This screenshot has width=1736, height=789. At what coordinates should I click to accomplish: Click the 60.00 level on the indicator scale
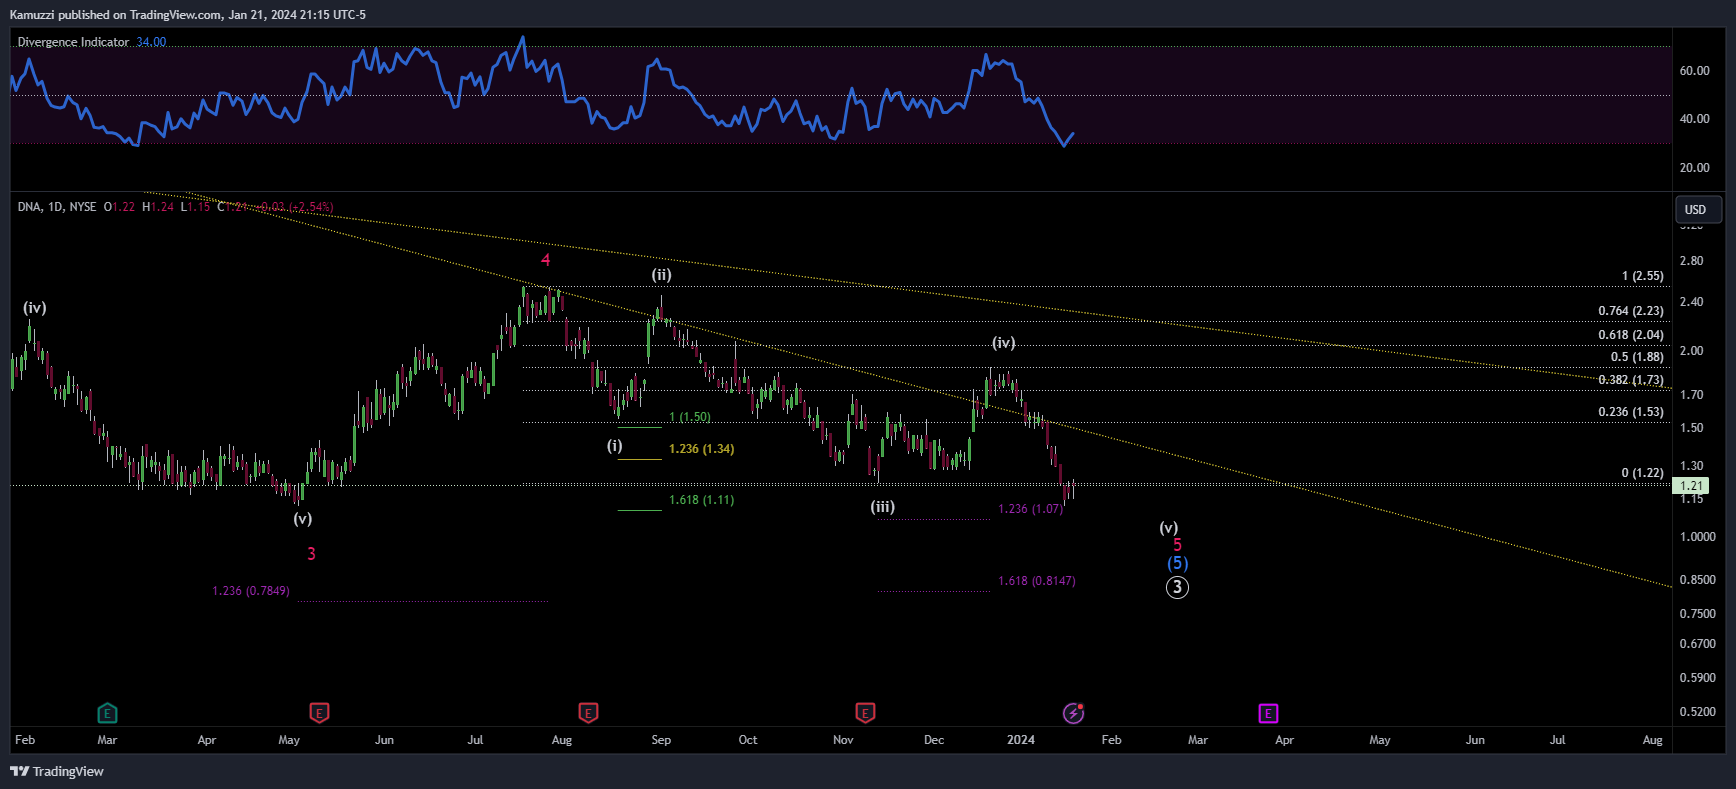tap(1694, 71)
